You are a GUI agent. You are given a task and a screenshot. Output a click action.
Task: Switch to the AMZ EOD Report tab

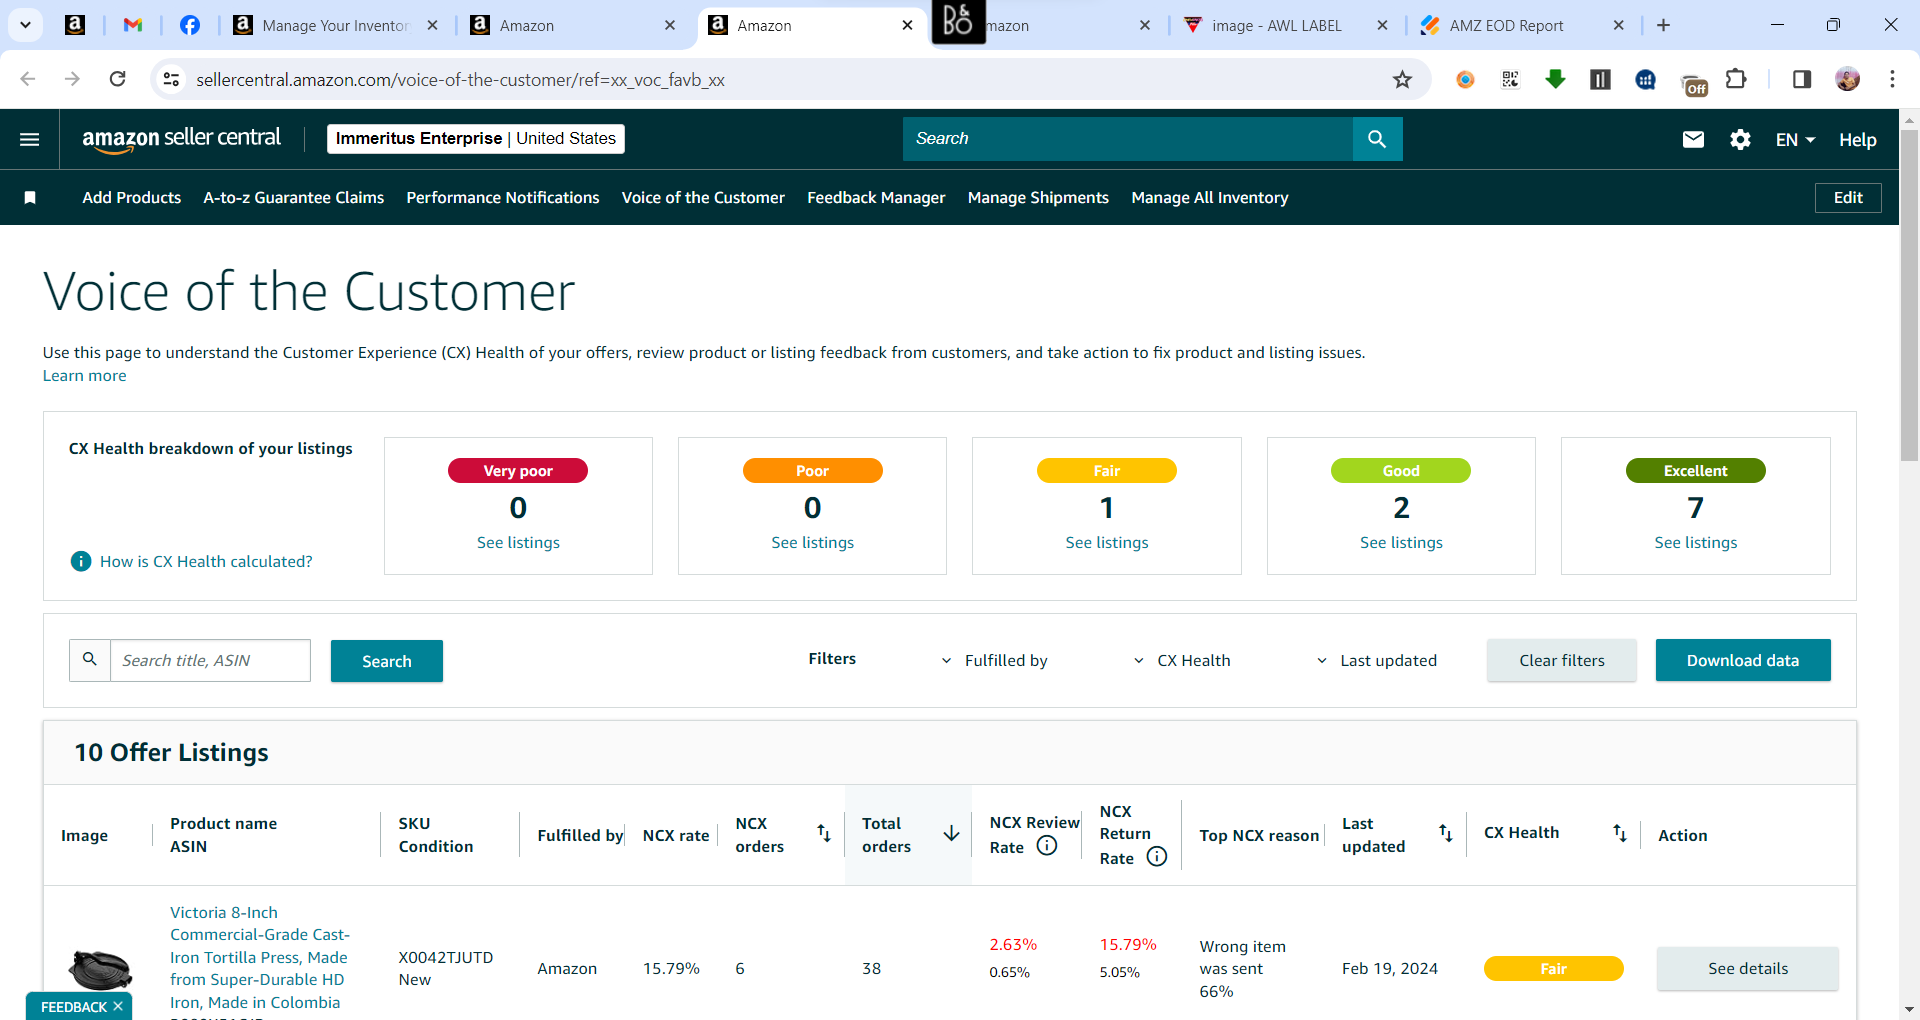(1506, 26)
